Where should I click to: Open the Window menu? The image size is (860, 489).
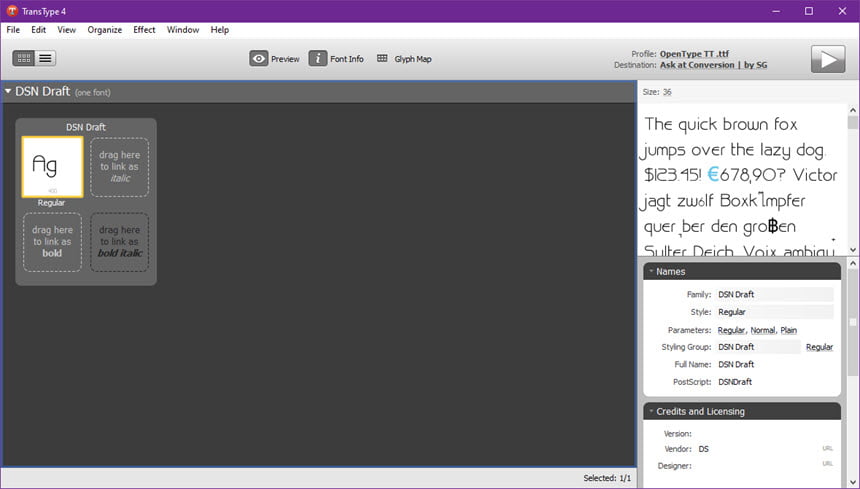click(x=183, y=30)
